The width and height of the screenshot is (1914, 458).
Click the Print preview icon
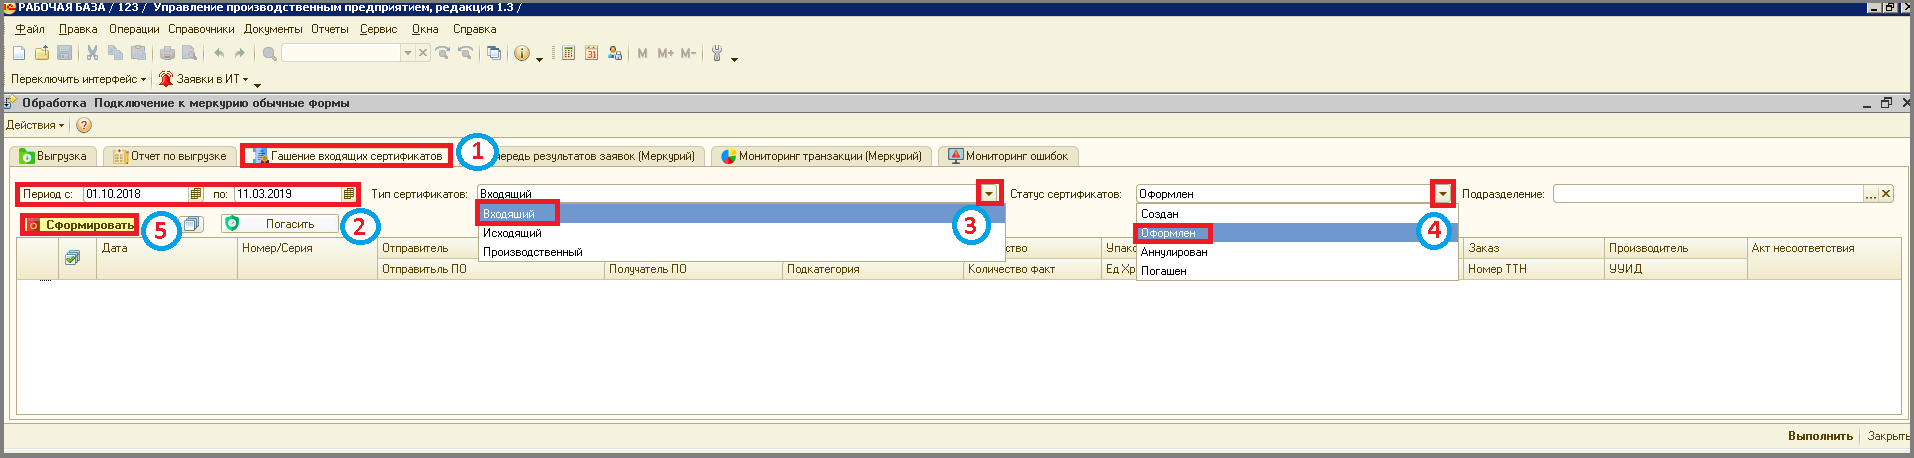tap(190, 53)
